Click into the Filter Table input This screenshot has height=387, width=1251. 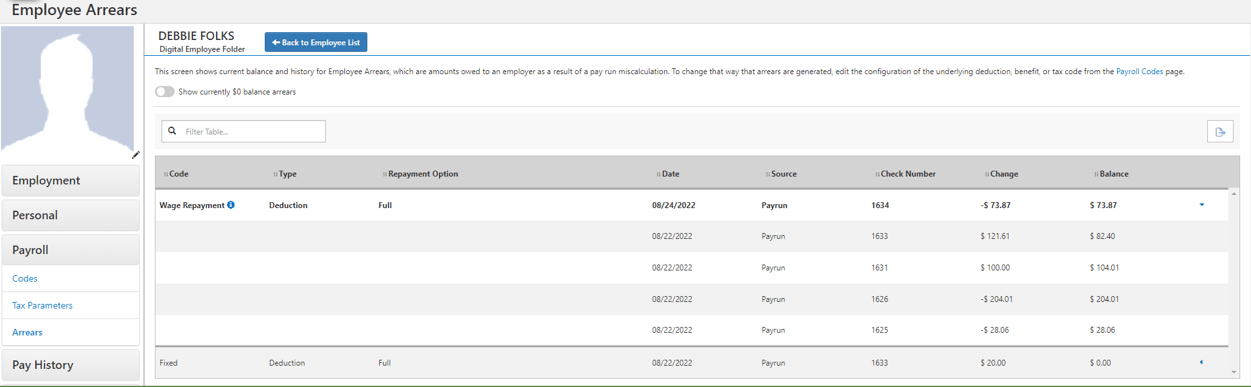point(243,131)
